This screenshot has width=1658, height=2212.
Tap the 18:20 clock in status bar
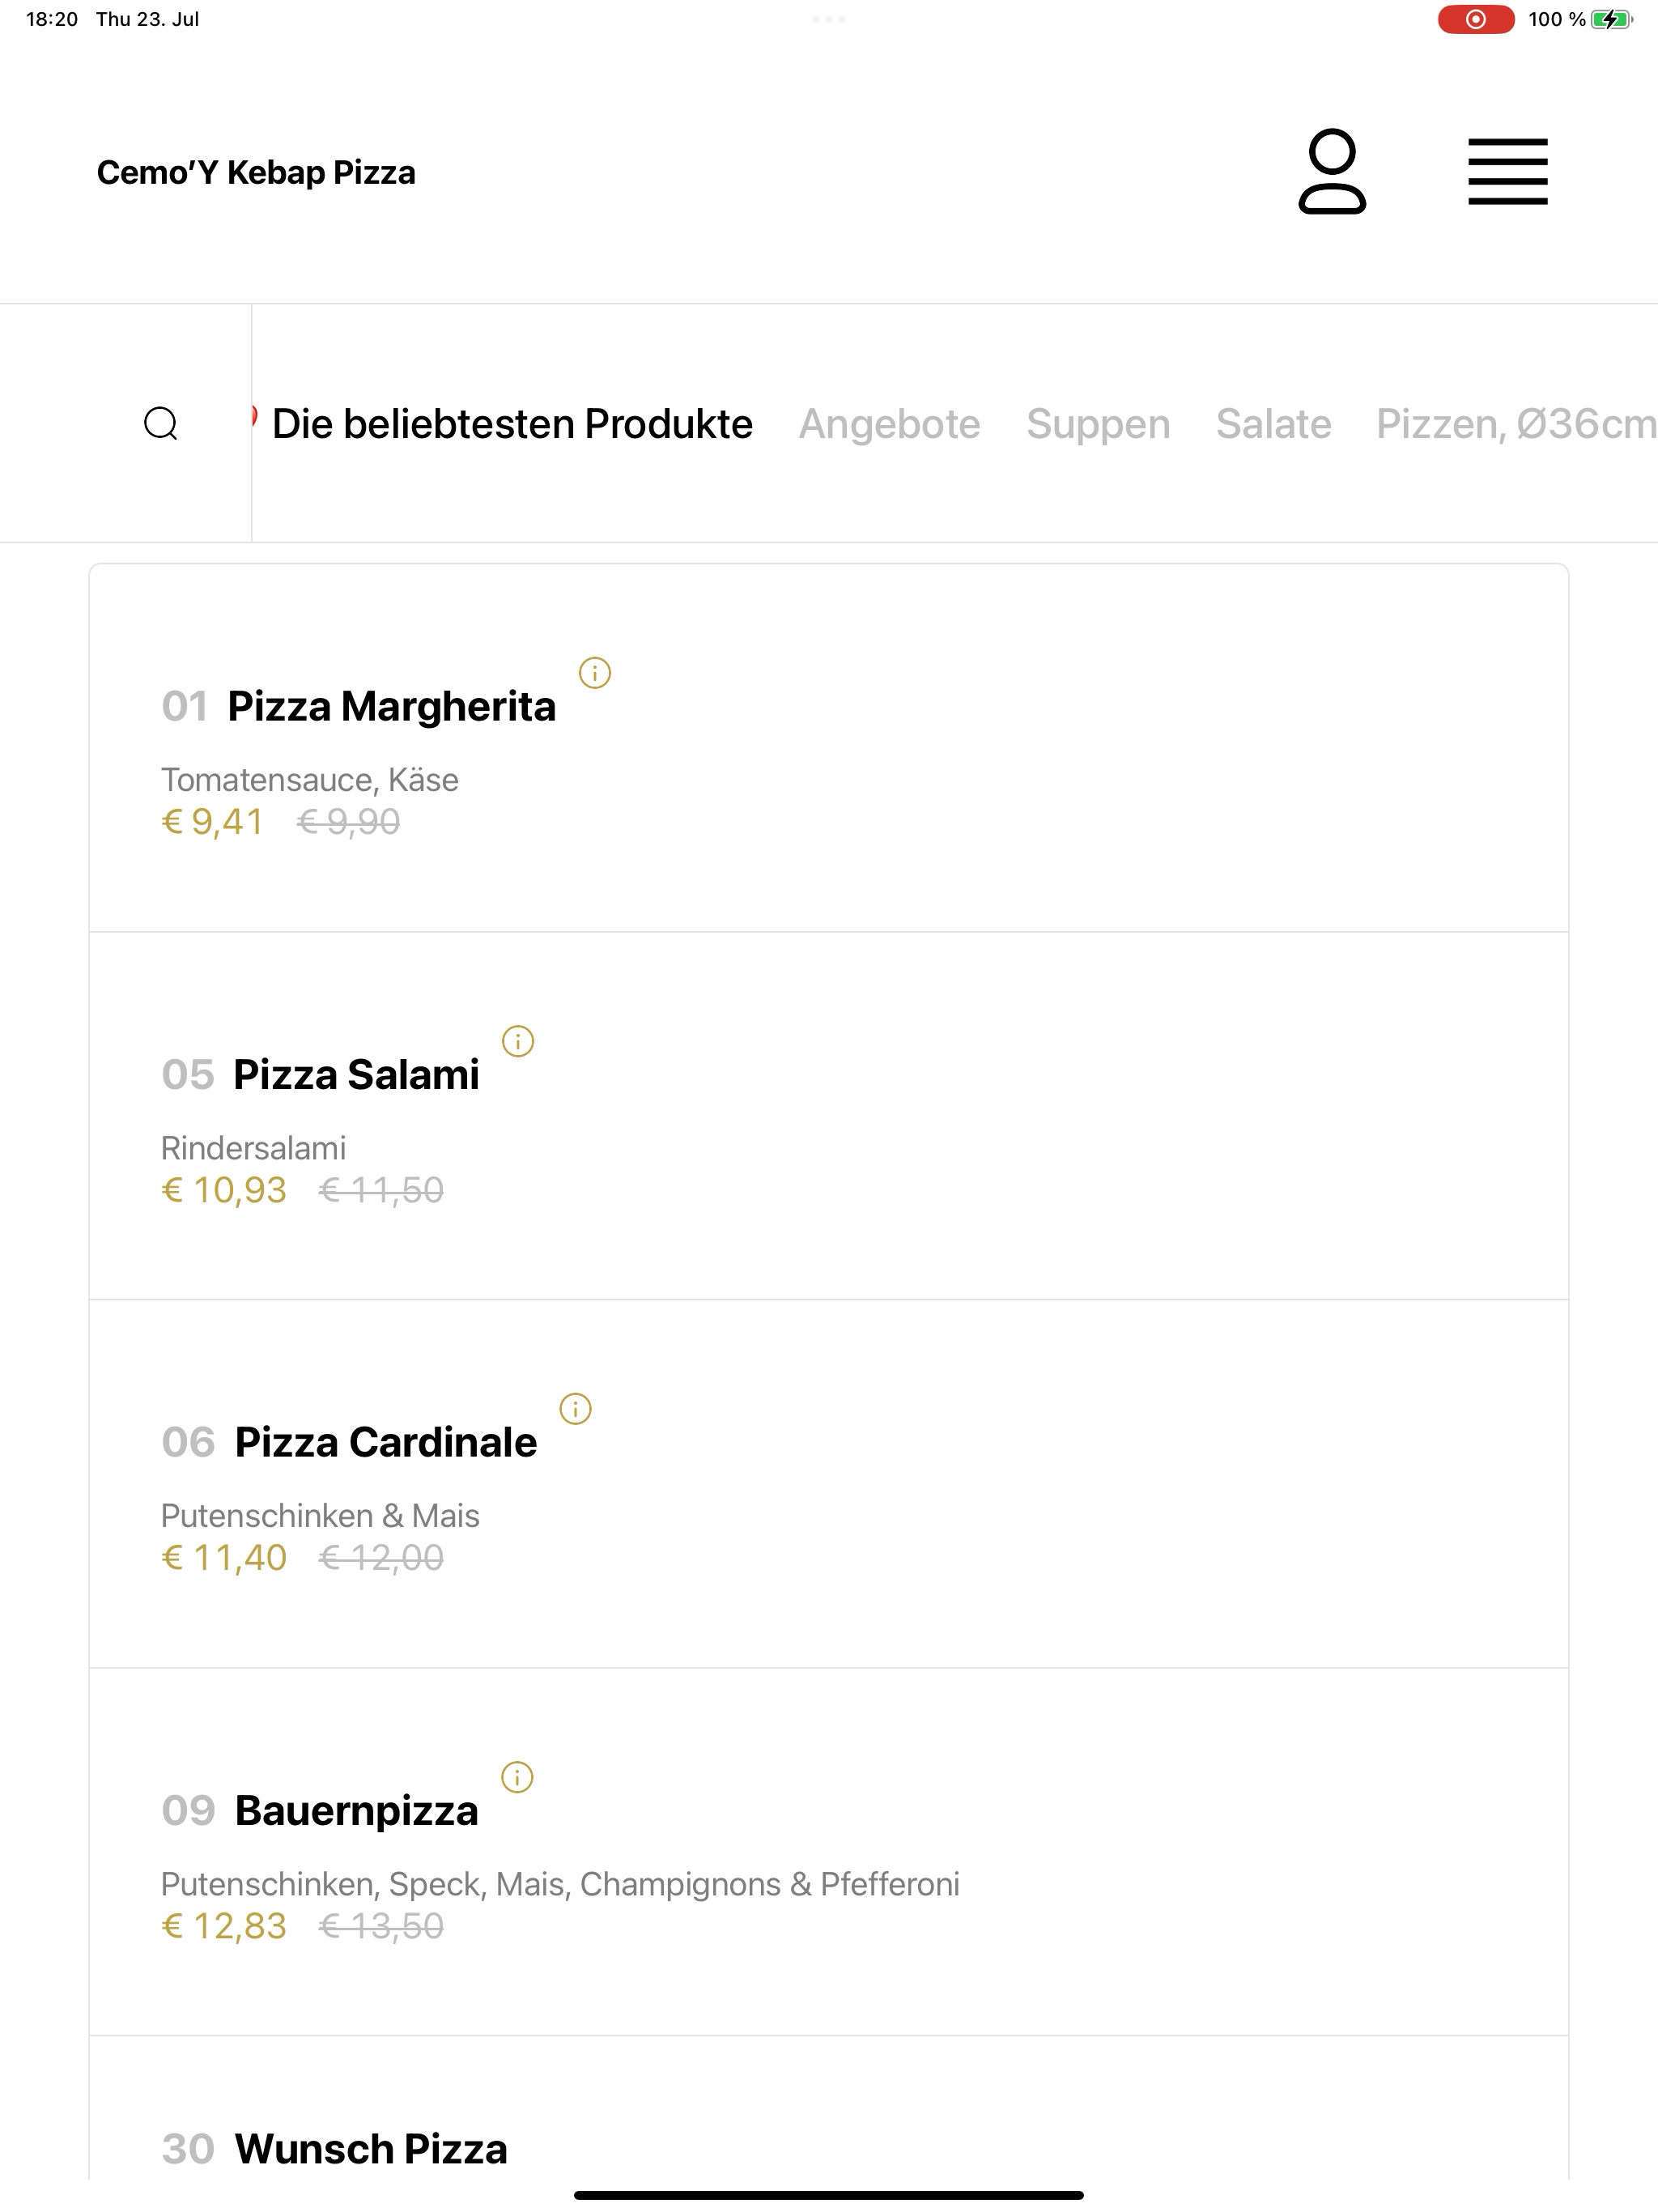(x=52, y=19)
